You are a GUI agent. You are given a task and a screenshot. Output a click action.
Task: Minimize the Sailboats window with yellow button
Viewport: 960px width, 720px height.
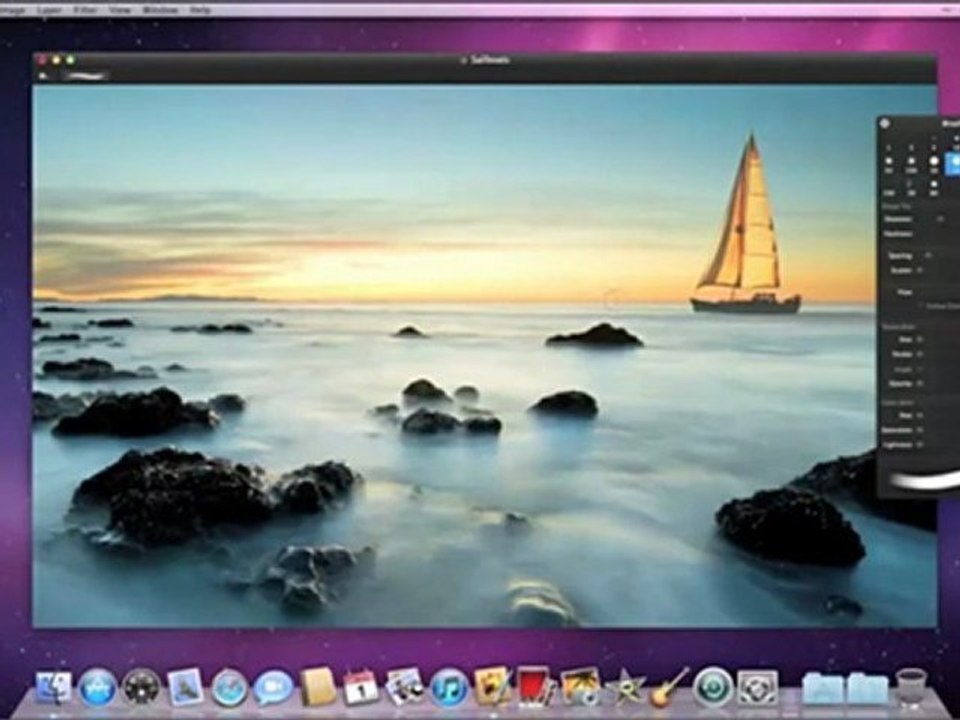56,60
